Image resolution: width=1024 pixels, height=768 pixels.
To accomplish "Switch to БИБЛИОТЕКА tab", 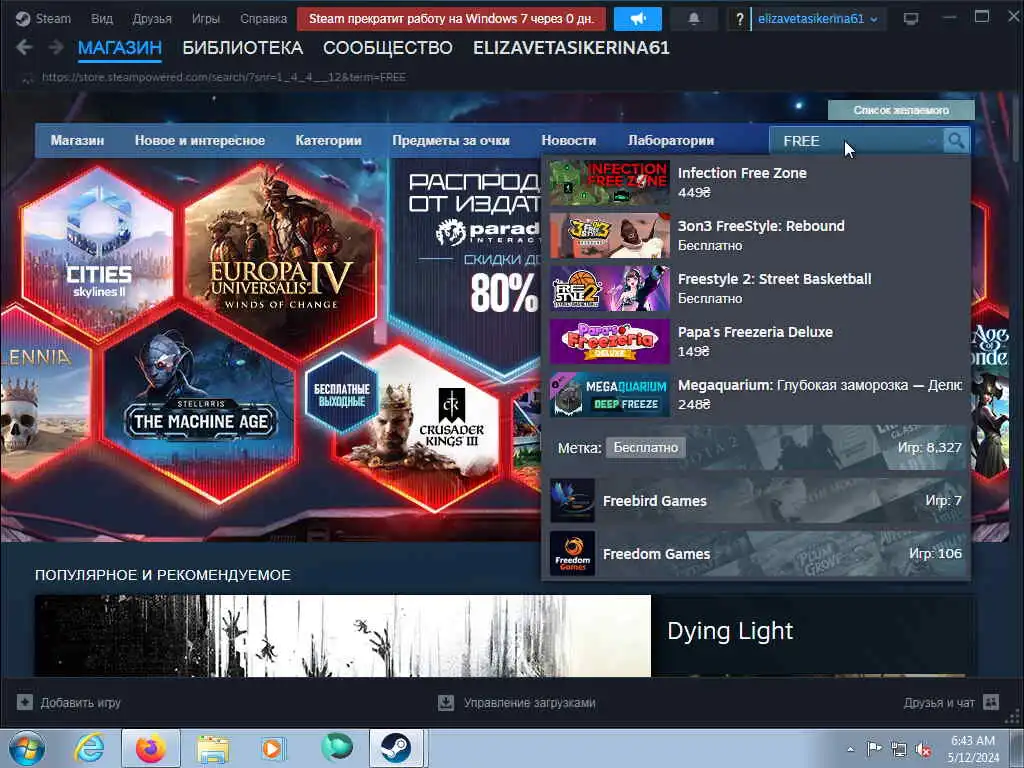I will pyautogui.click(x=242, y=48).
